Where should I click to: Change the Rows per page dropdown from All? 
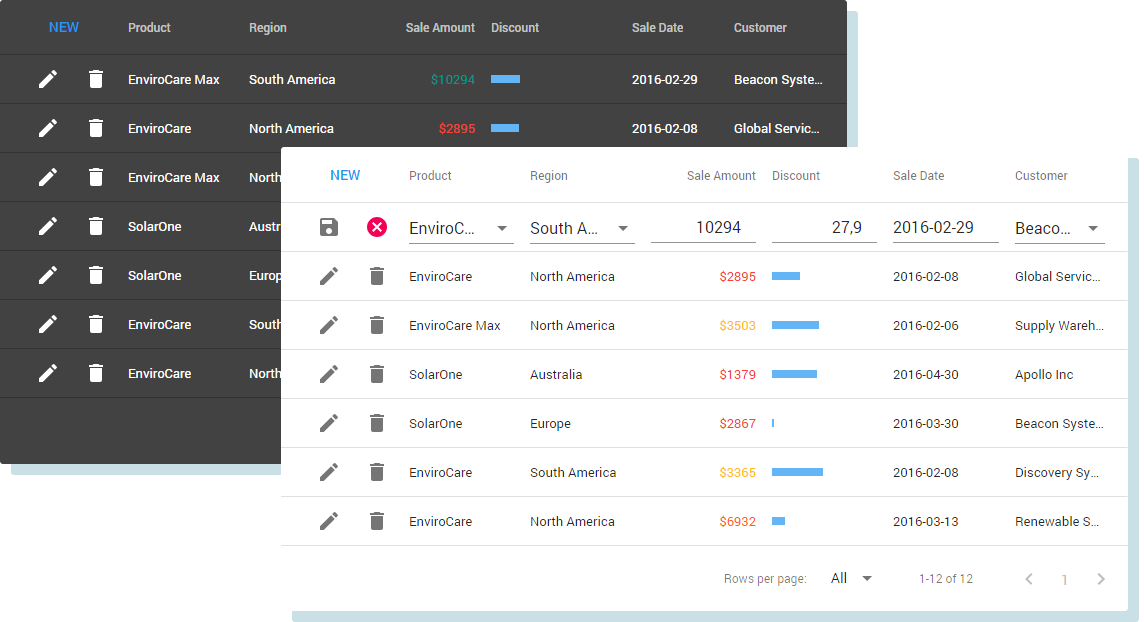850,578
